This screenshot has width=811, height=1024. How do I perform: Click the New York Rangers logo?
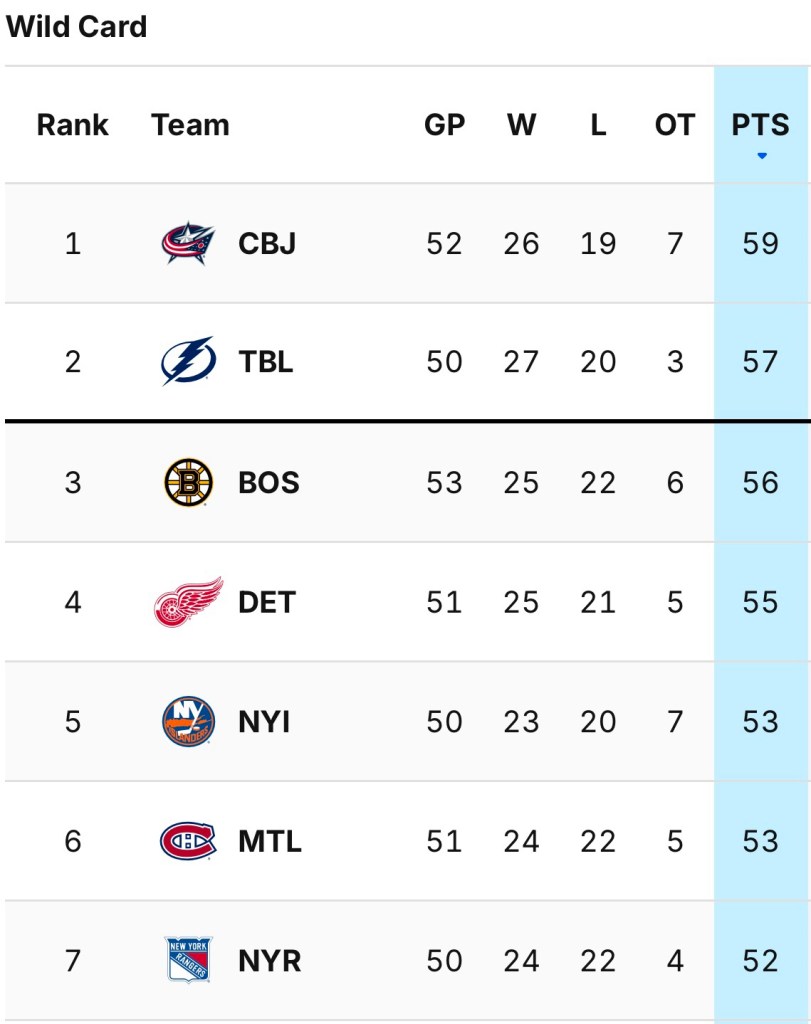coord(188,960)
